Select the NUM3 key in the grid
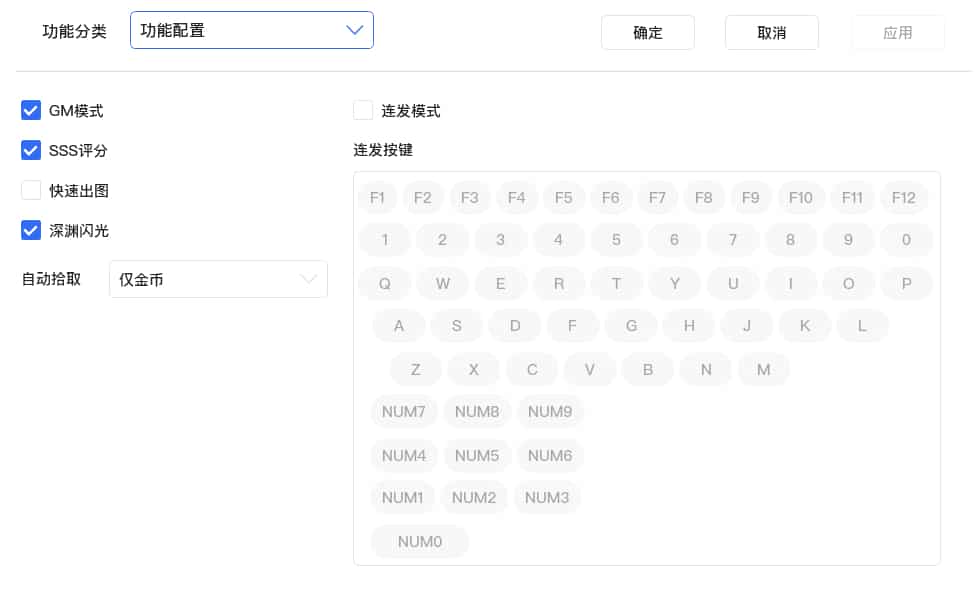Viewport: 979px width, 598px height. (x=547, y=497)
